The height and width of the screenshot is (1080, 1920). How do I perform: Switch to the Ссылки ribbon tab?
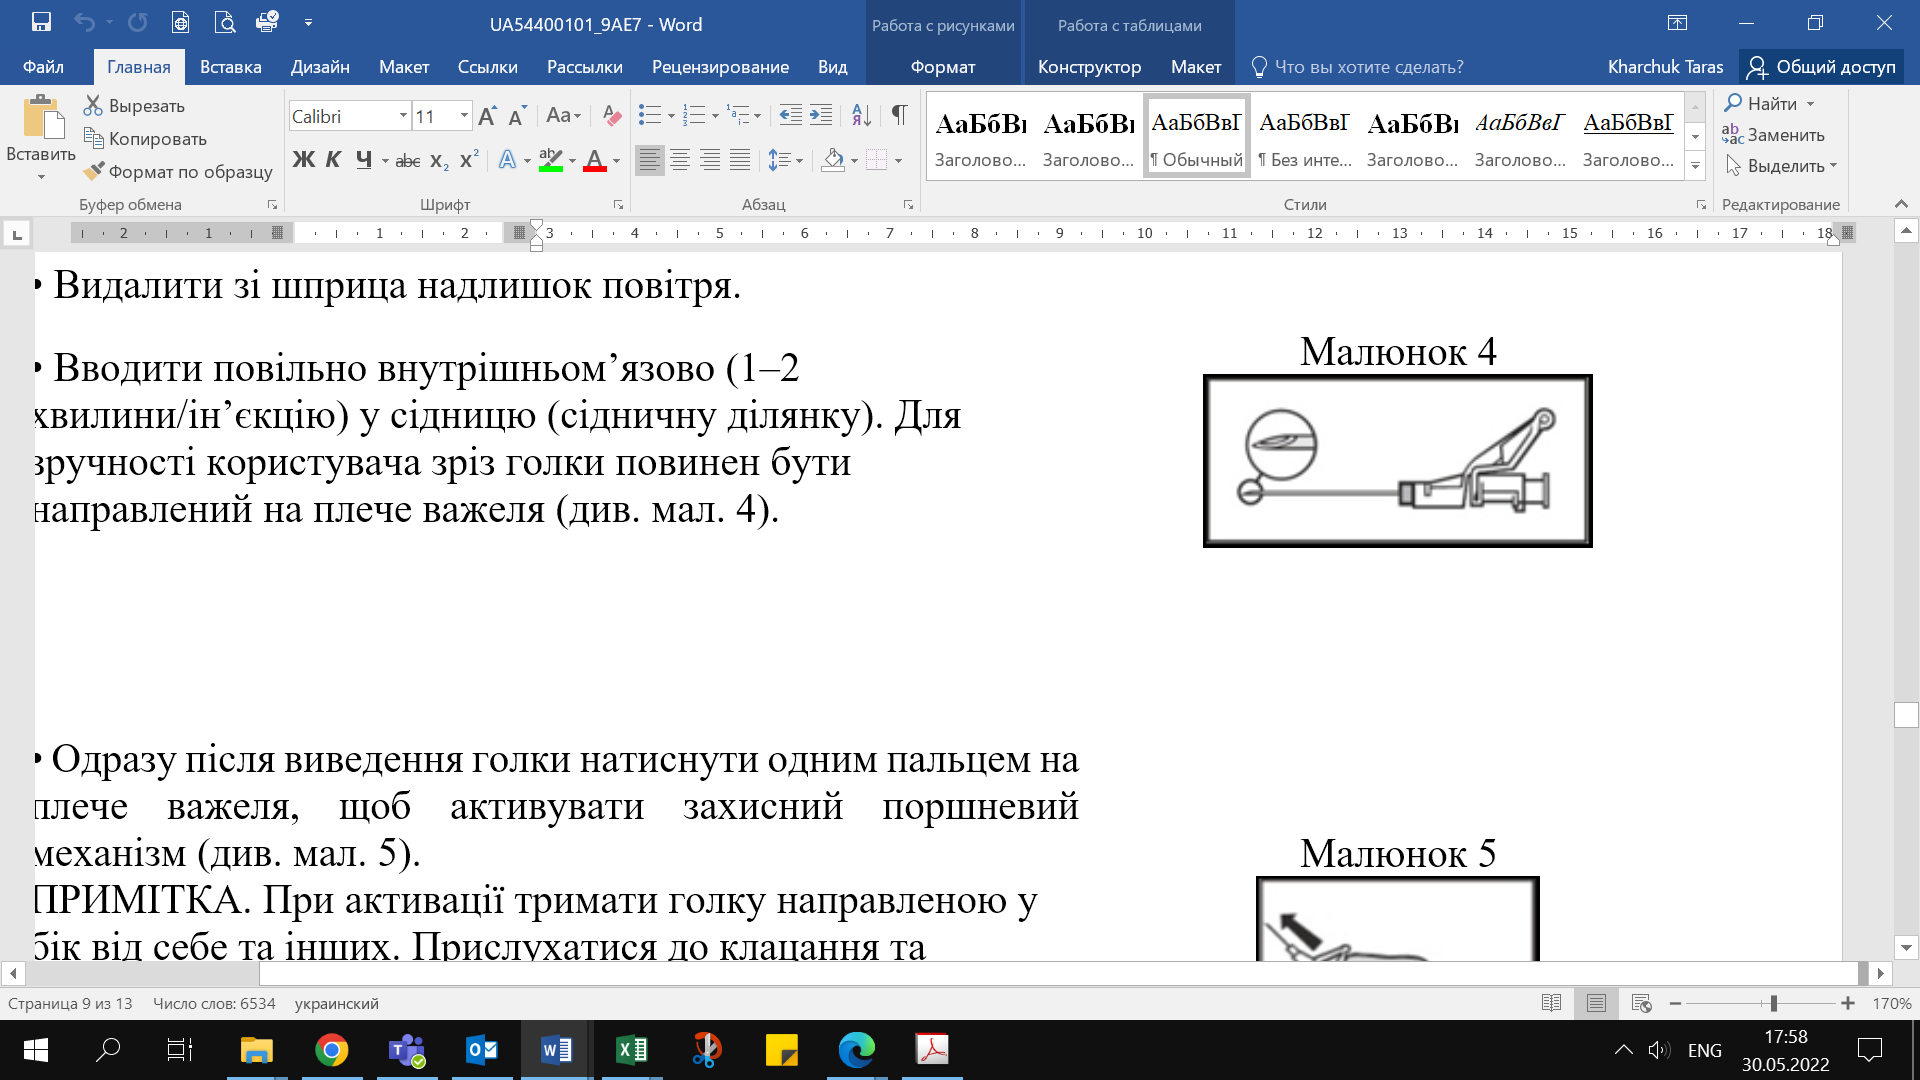click(488, 67)
